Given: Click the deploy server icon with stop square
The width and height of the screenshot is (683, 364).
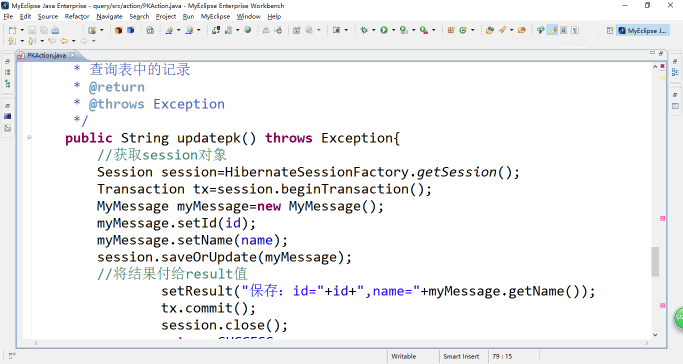Looking at the screenshot, I should tap(216, 30).
